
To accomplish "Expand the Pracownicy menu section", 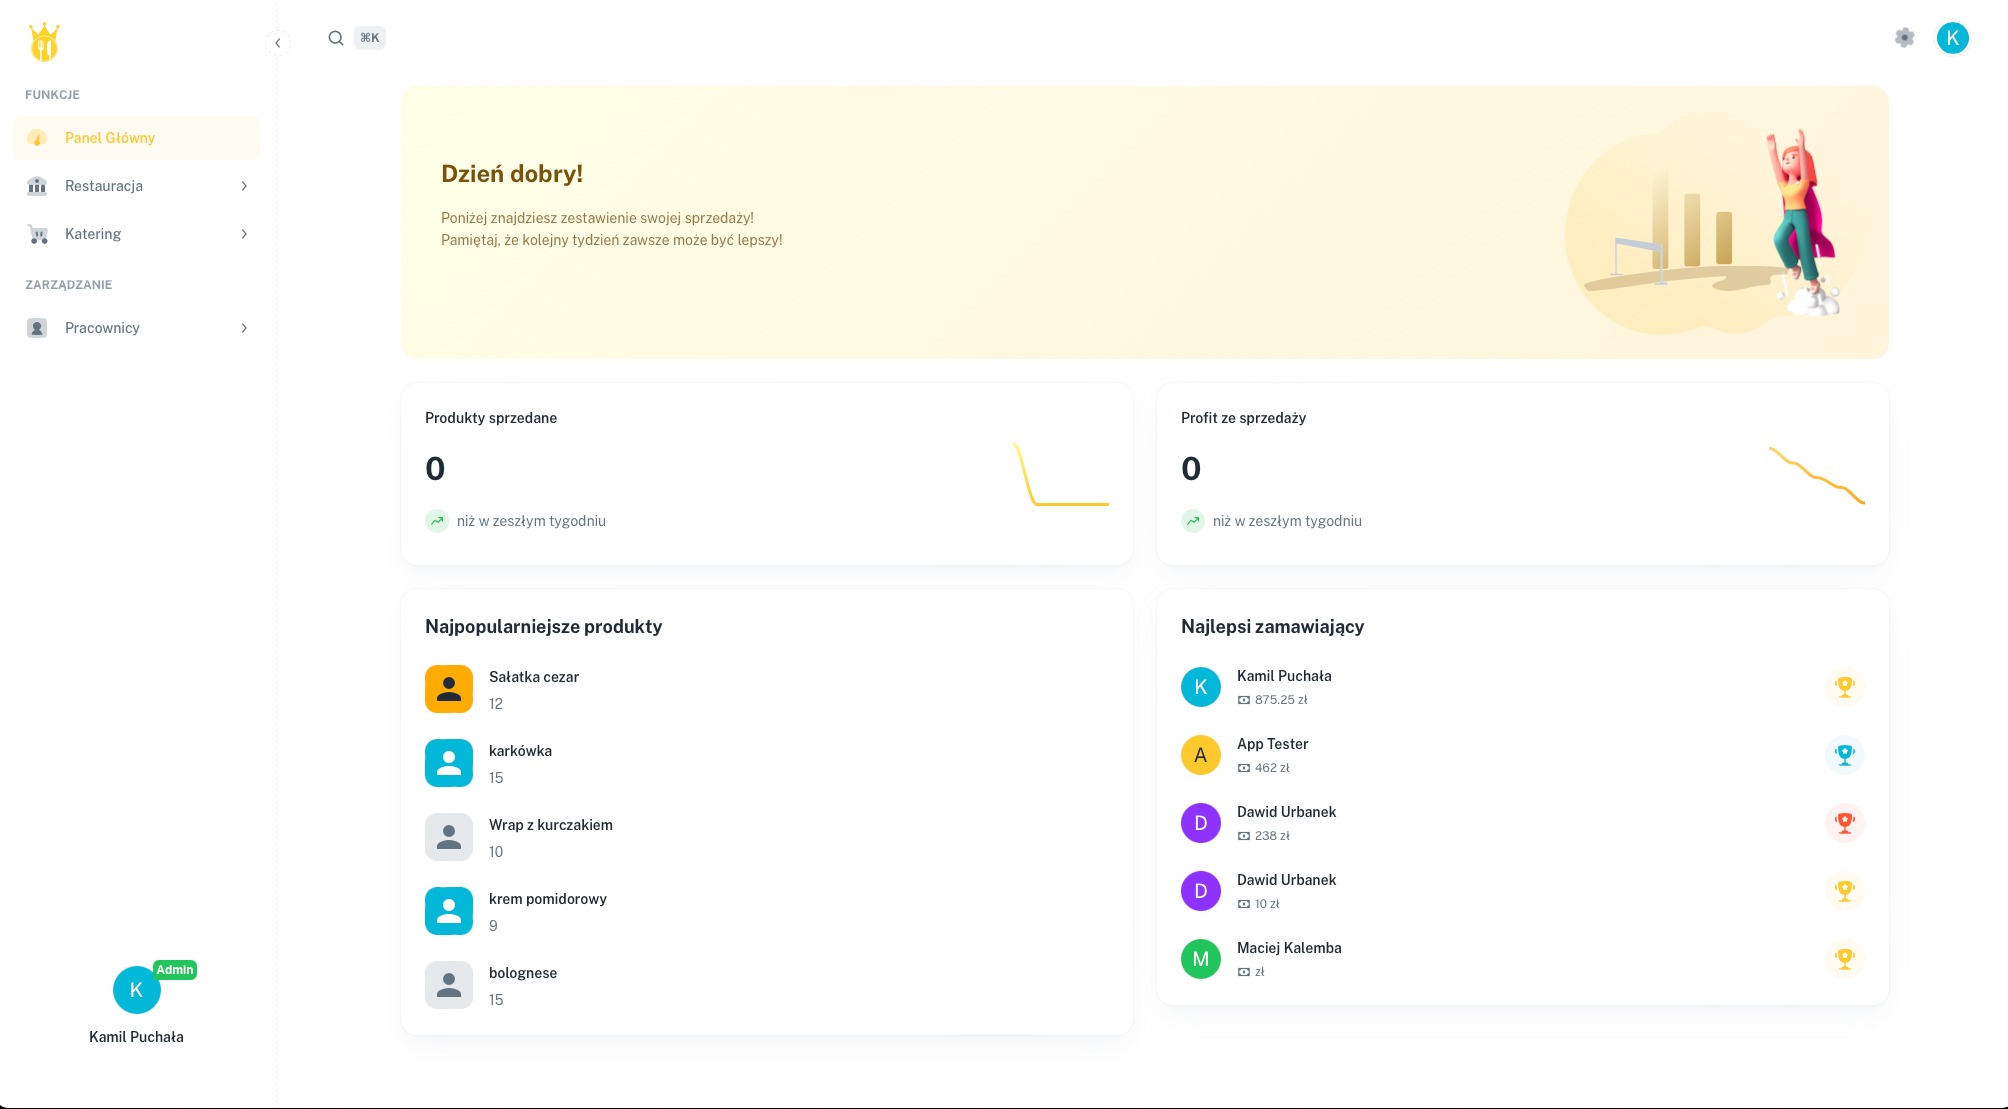I will [x=245, y=328].
